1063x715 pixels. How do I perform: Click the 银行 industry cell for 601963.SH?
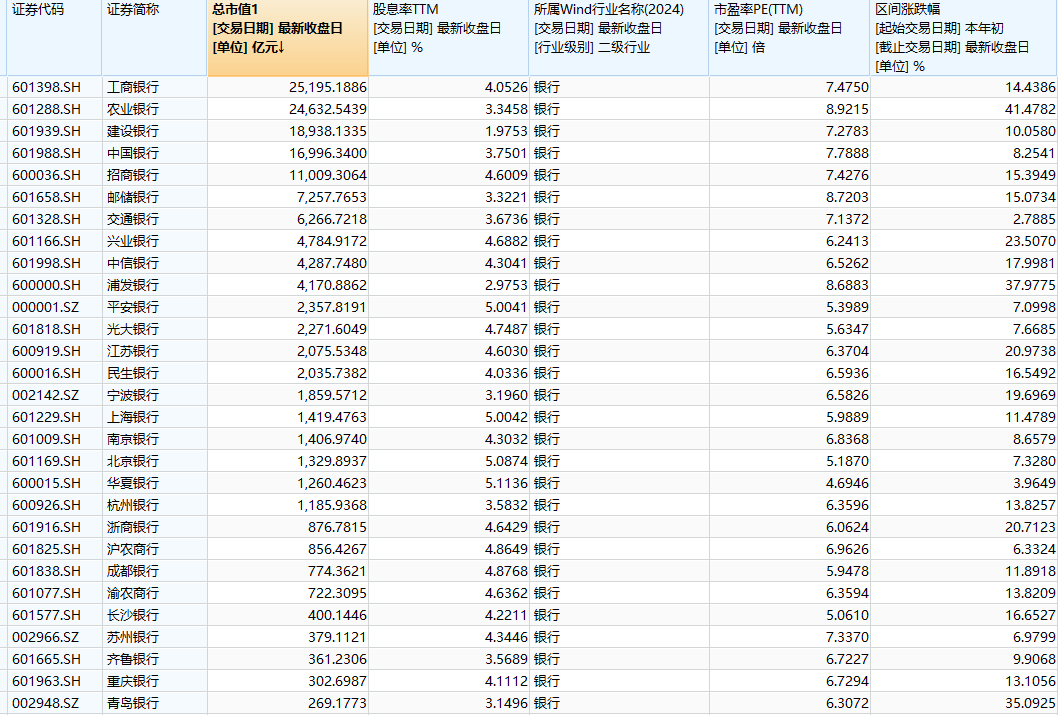point(547,682)
